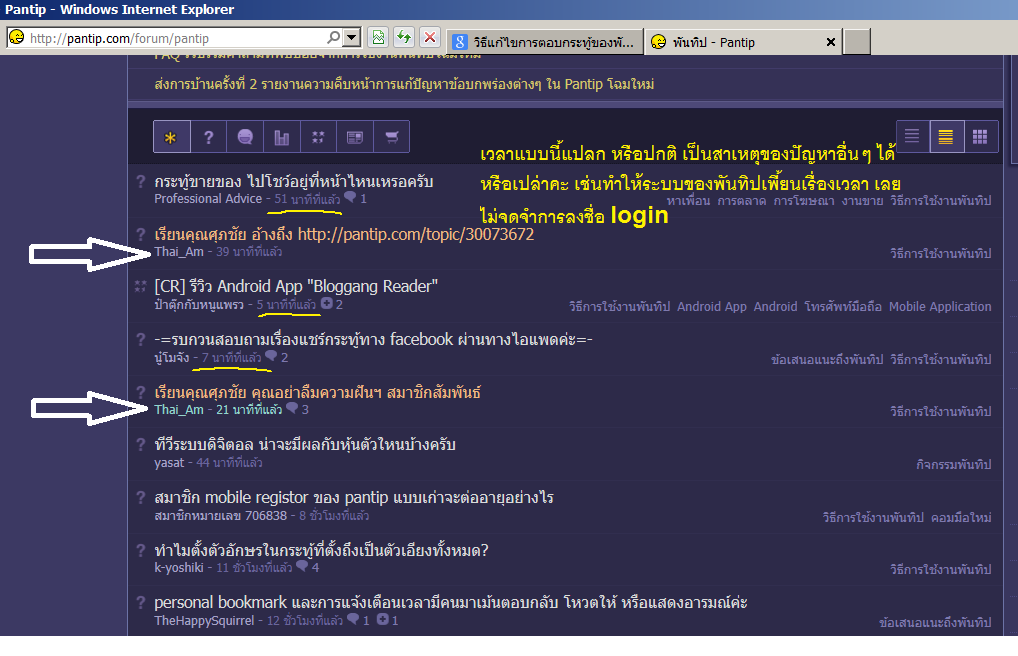Image resolution: width=1018 pixels, height=656 pixels.
Task: Click author name Professional Advice
Action: point(208,199)
